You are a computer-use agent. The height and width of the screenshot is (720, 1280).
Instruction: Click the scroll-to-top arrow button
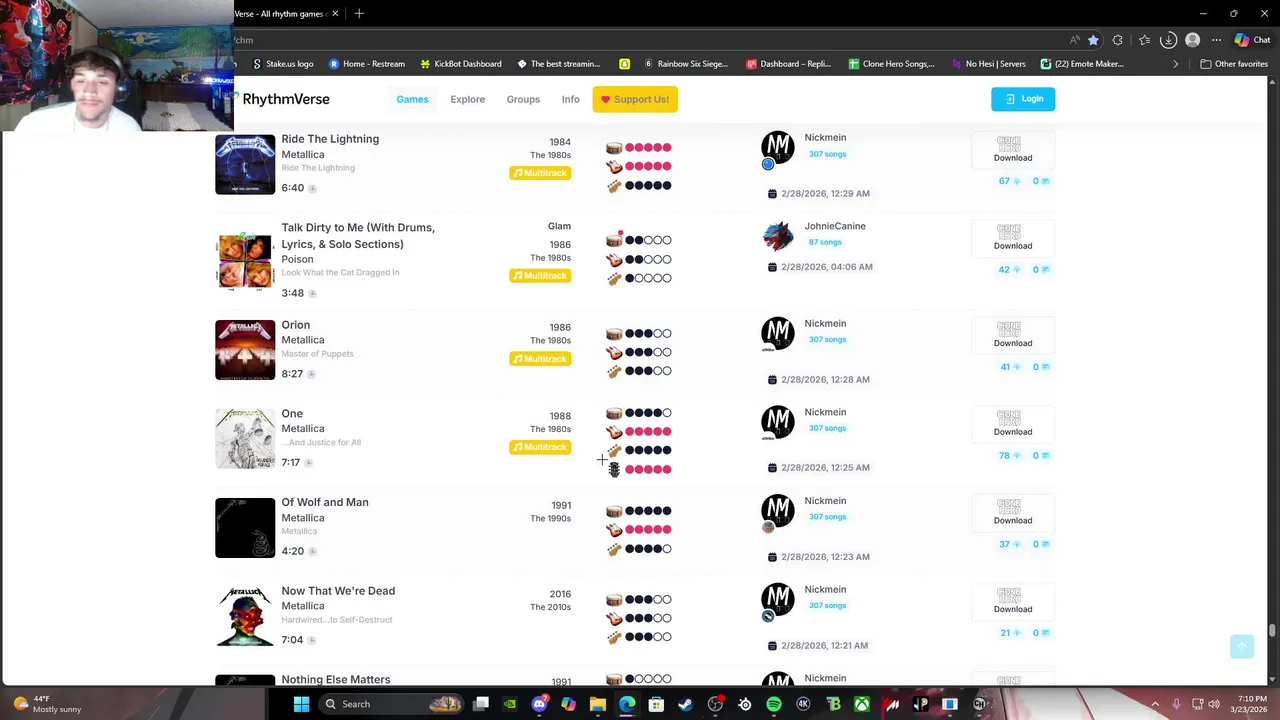[x=1242, y=646]
